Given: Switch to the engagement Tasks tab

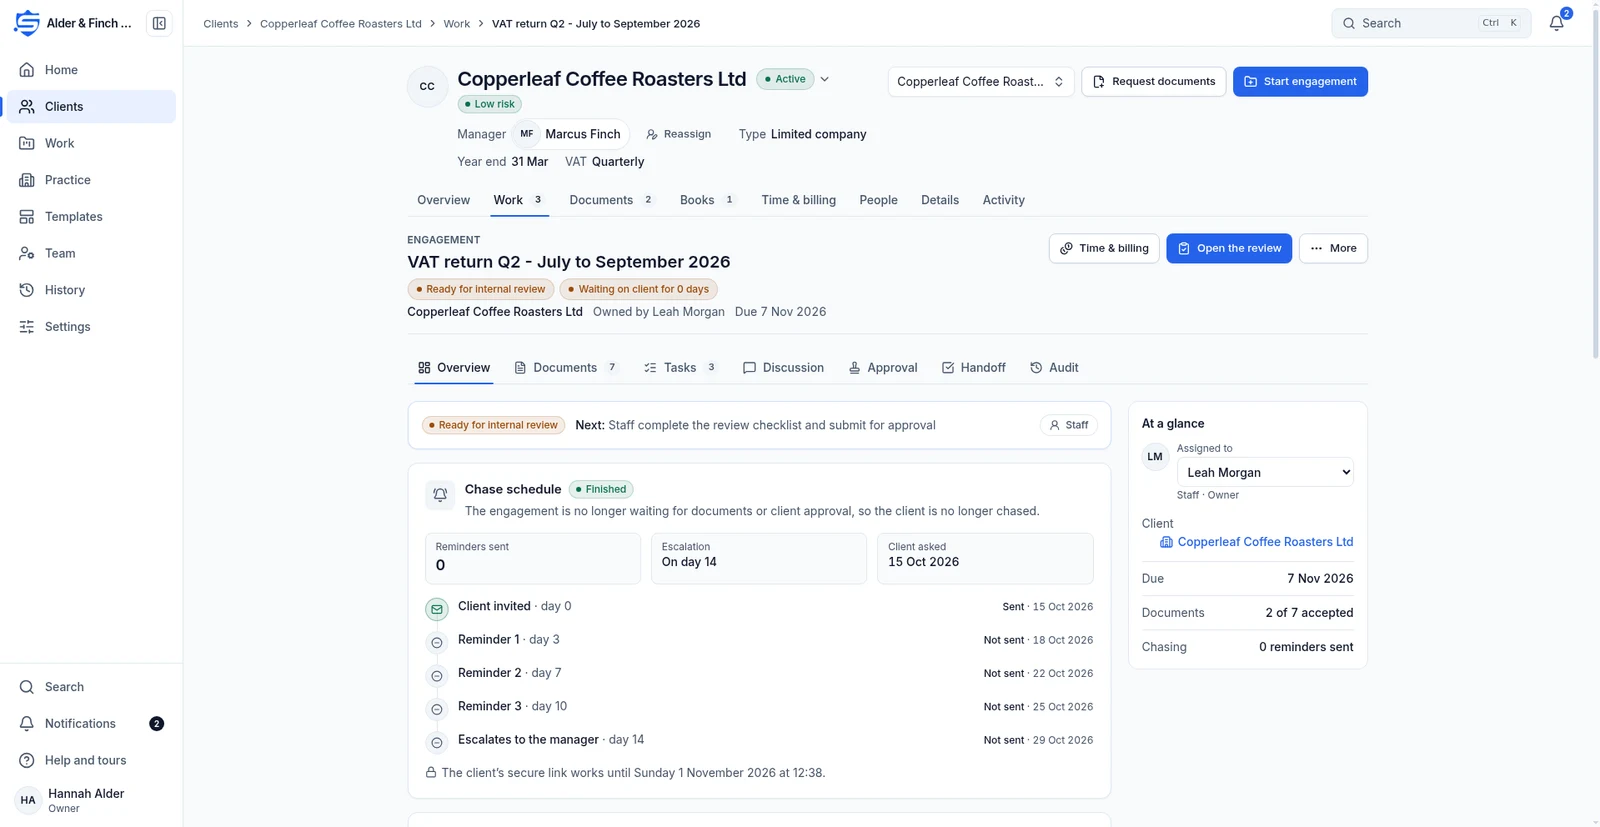Looking at the screenshot, I should click(680, 368).
